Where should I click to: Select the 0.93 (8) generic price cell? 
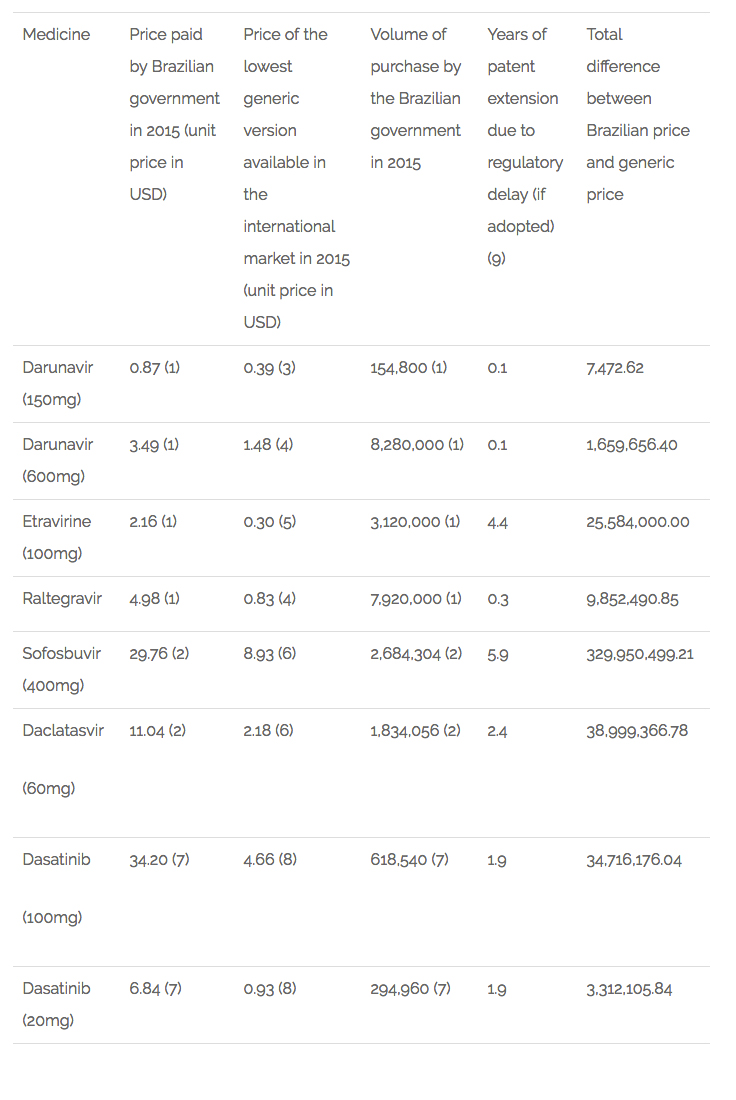pos(270,988)
